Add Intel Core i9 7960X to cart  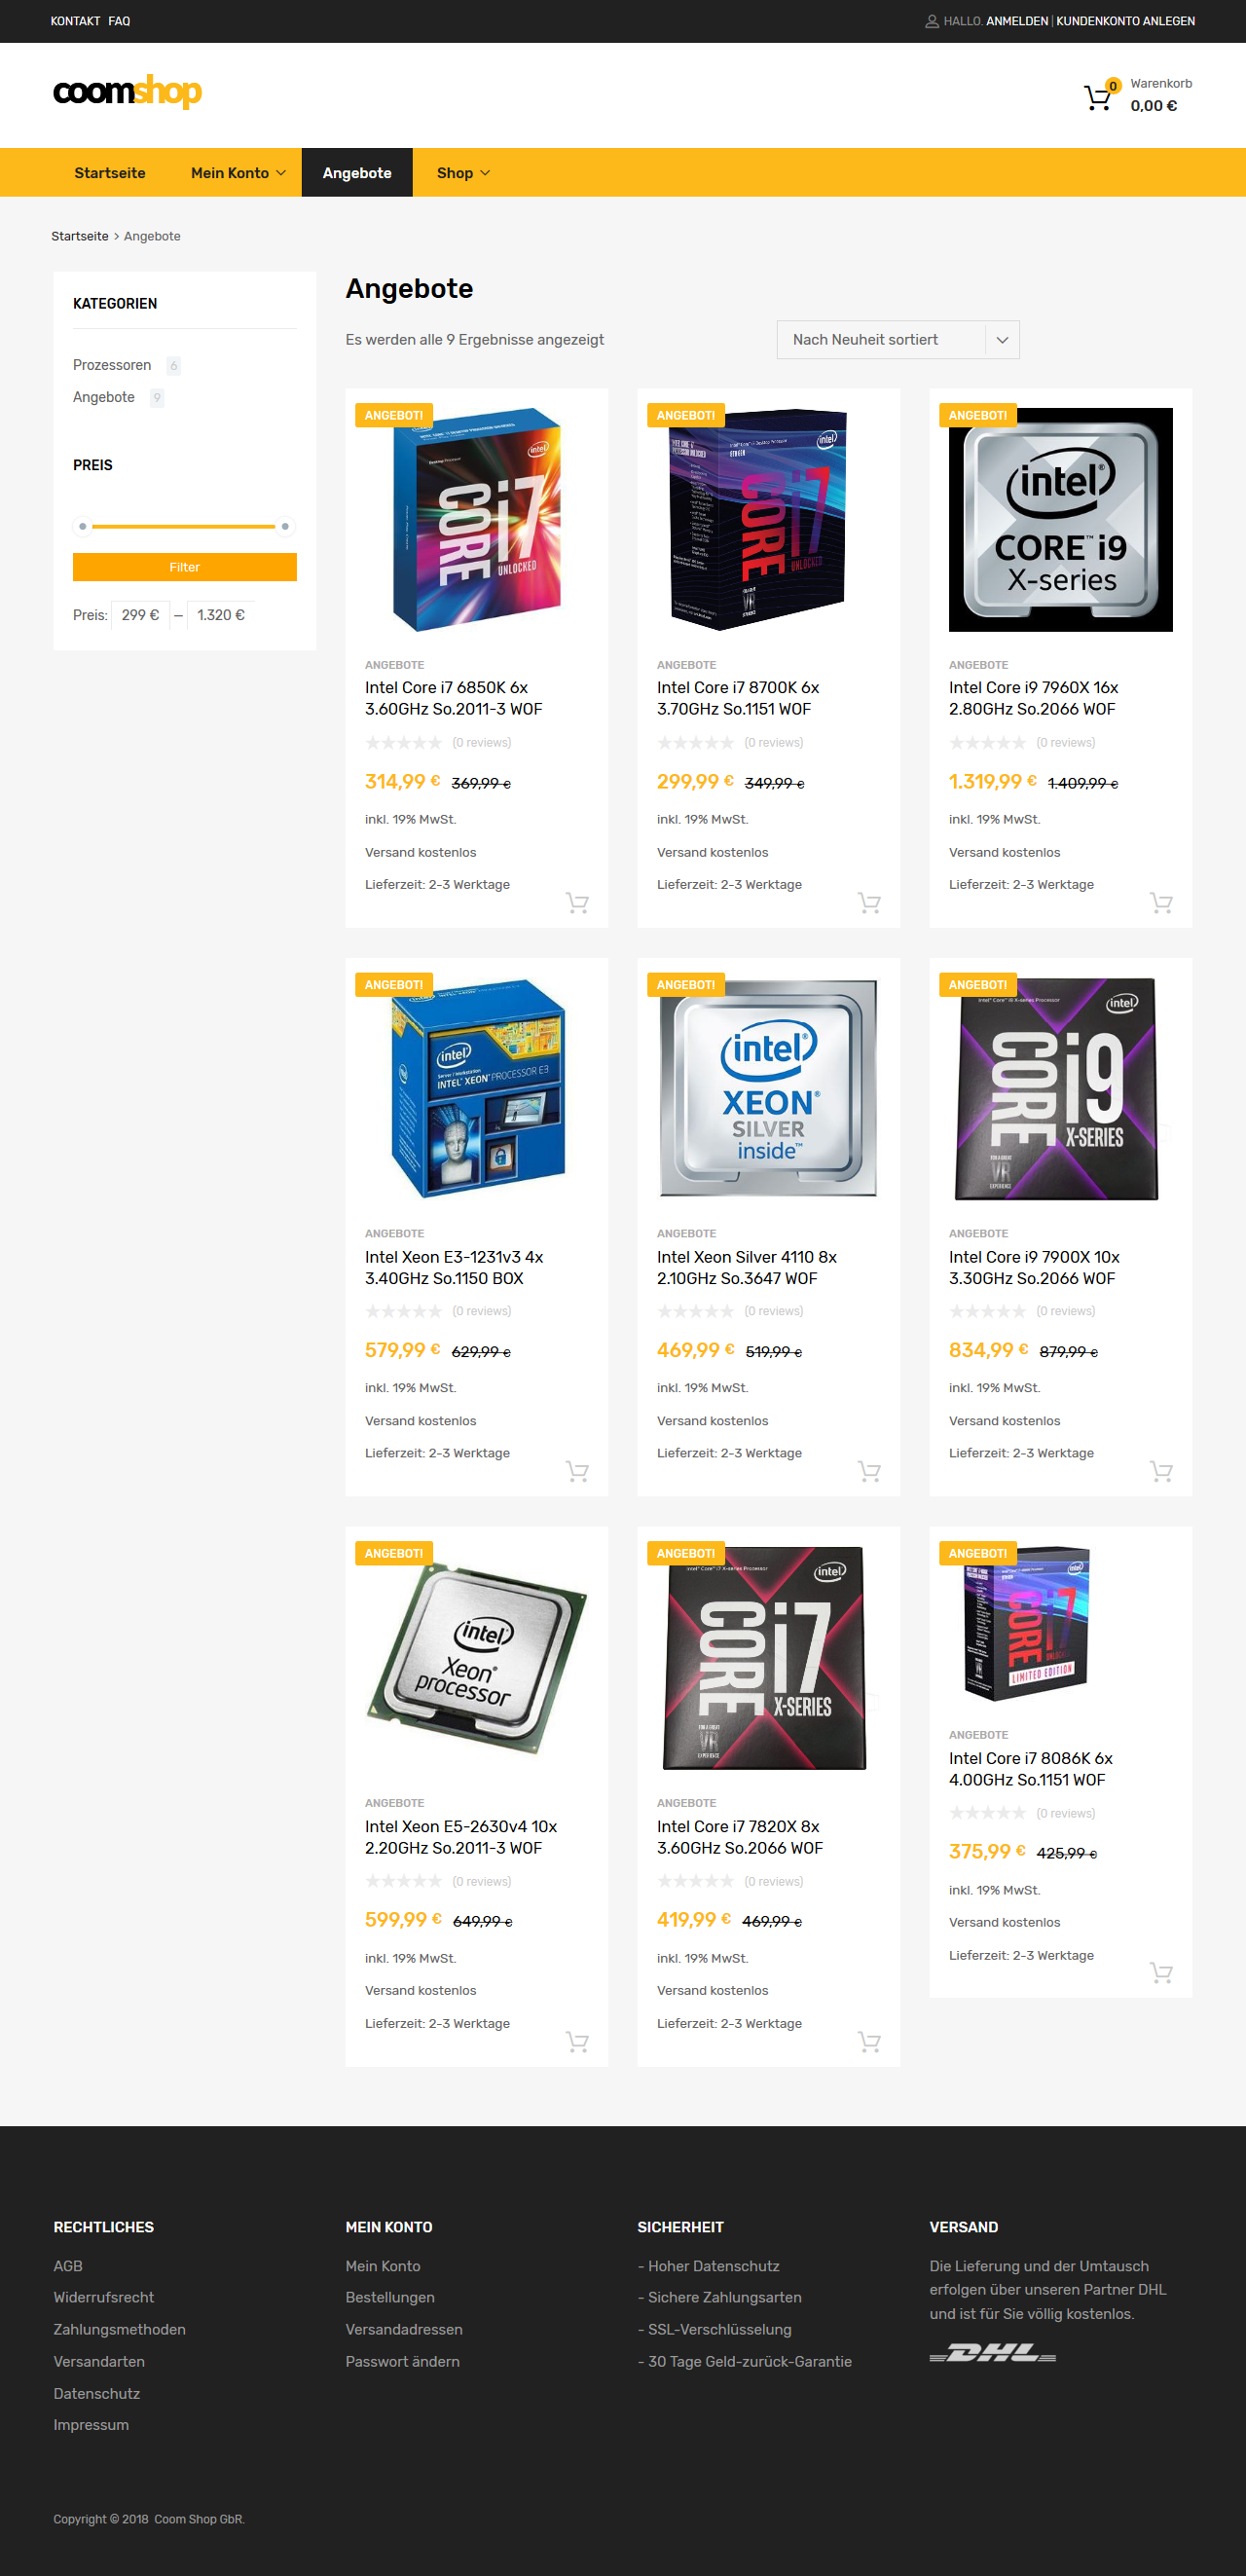coord(1161,903)
